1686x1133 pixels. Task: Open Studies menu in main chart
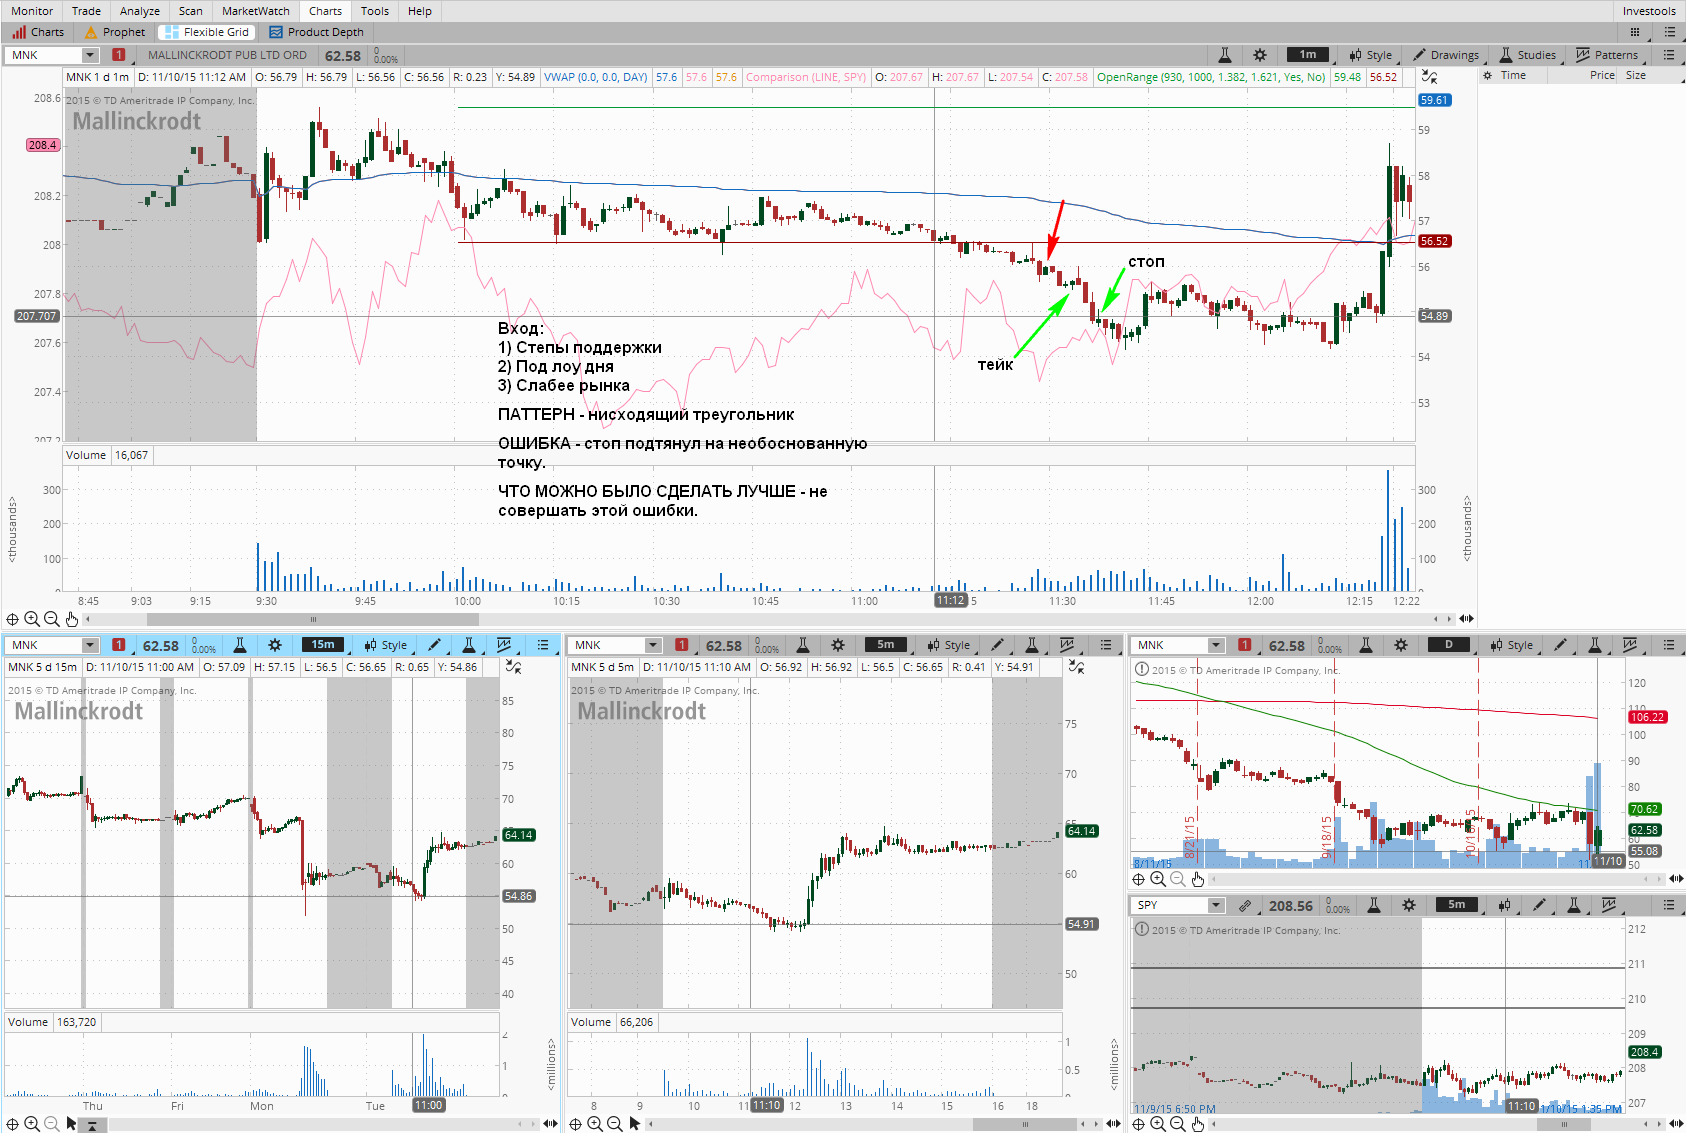(1527, 55)
